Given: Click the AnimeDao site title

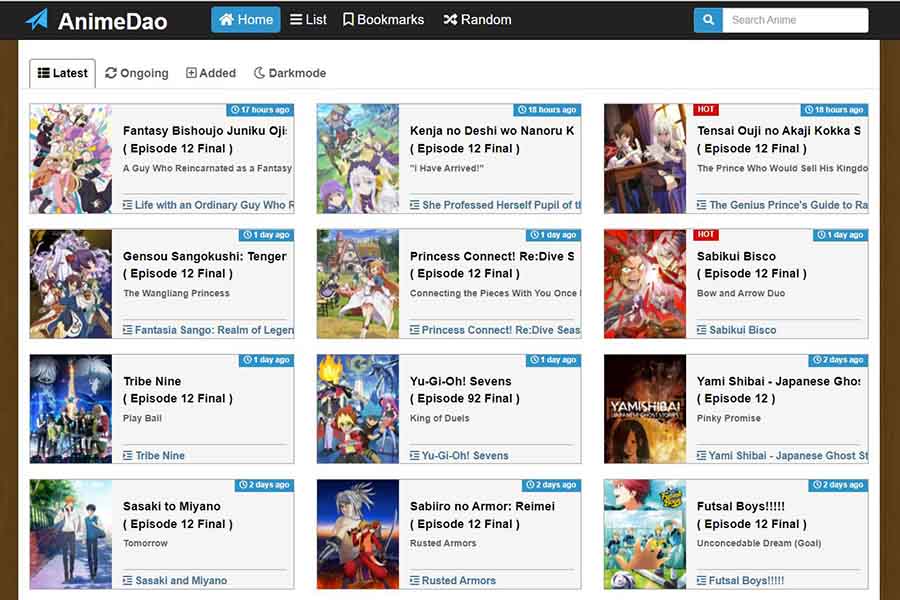Looking at the screenshot, I should click(112, 21).
